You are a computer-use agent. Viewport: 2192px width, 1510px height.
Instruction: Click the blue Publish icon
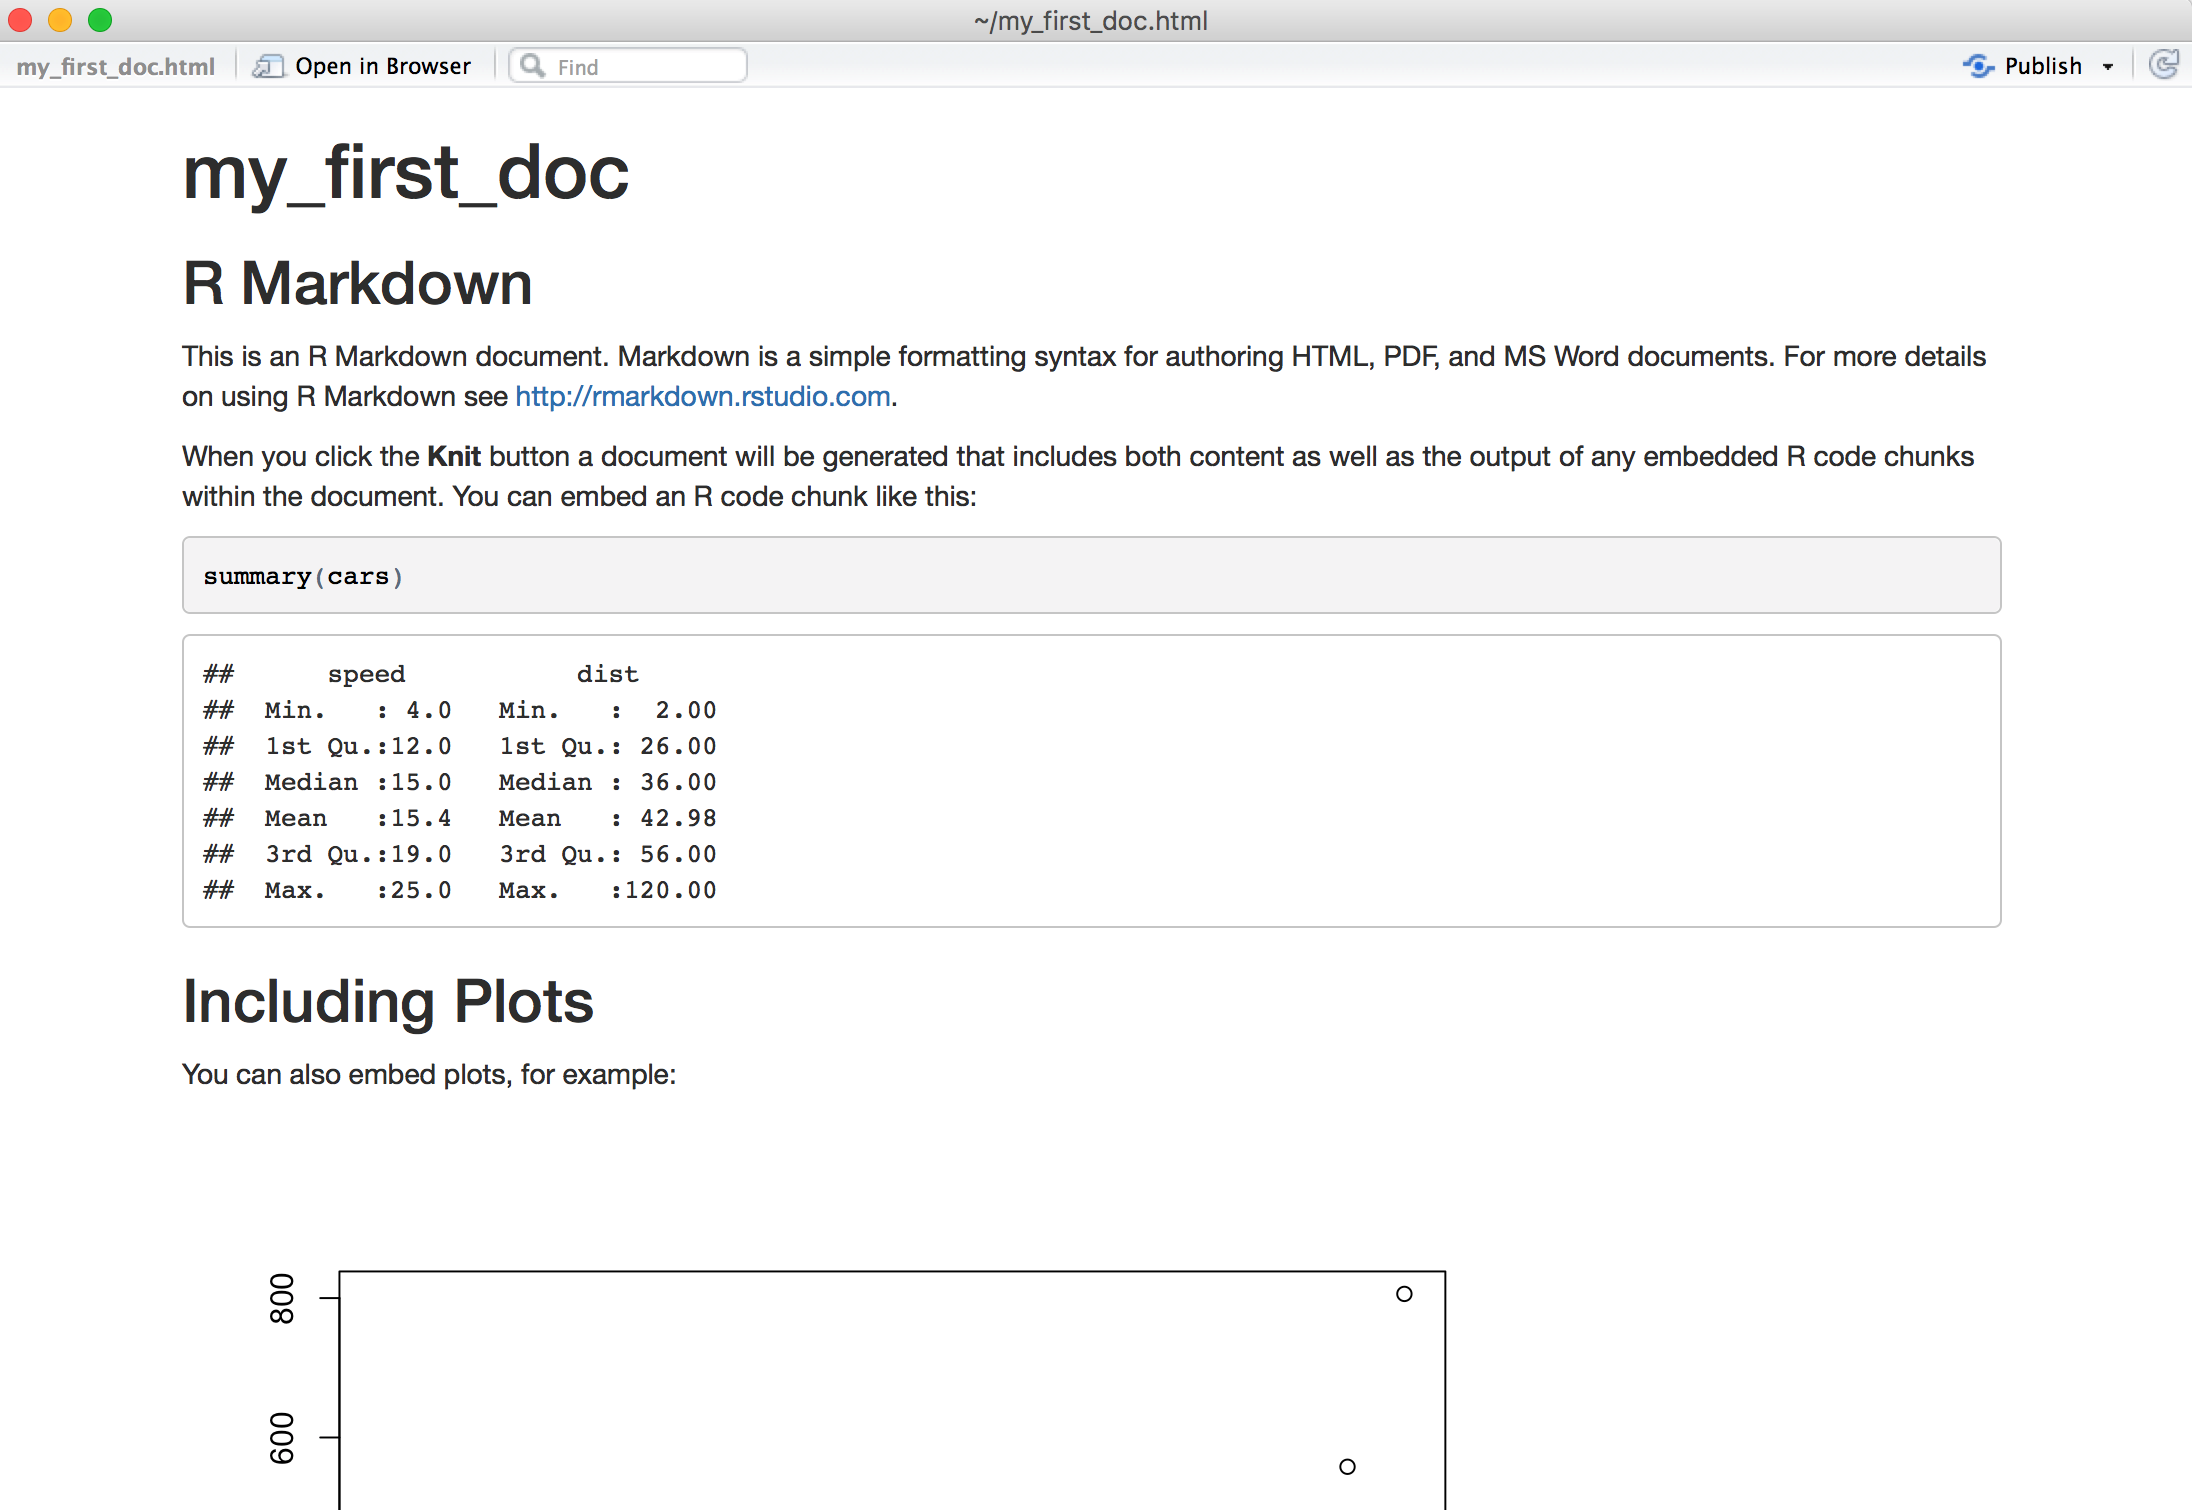(1977, 66)
